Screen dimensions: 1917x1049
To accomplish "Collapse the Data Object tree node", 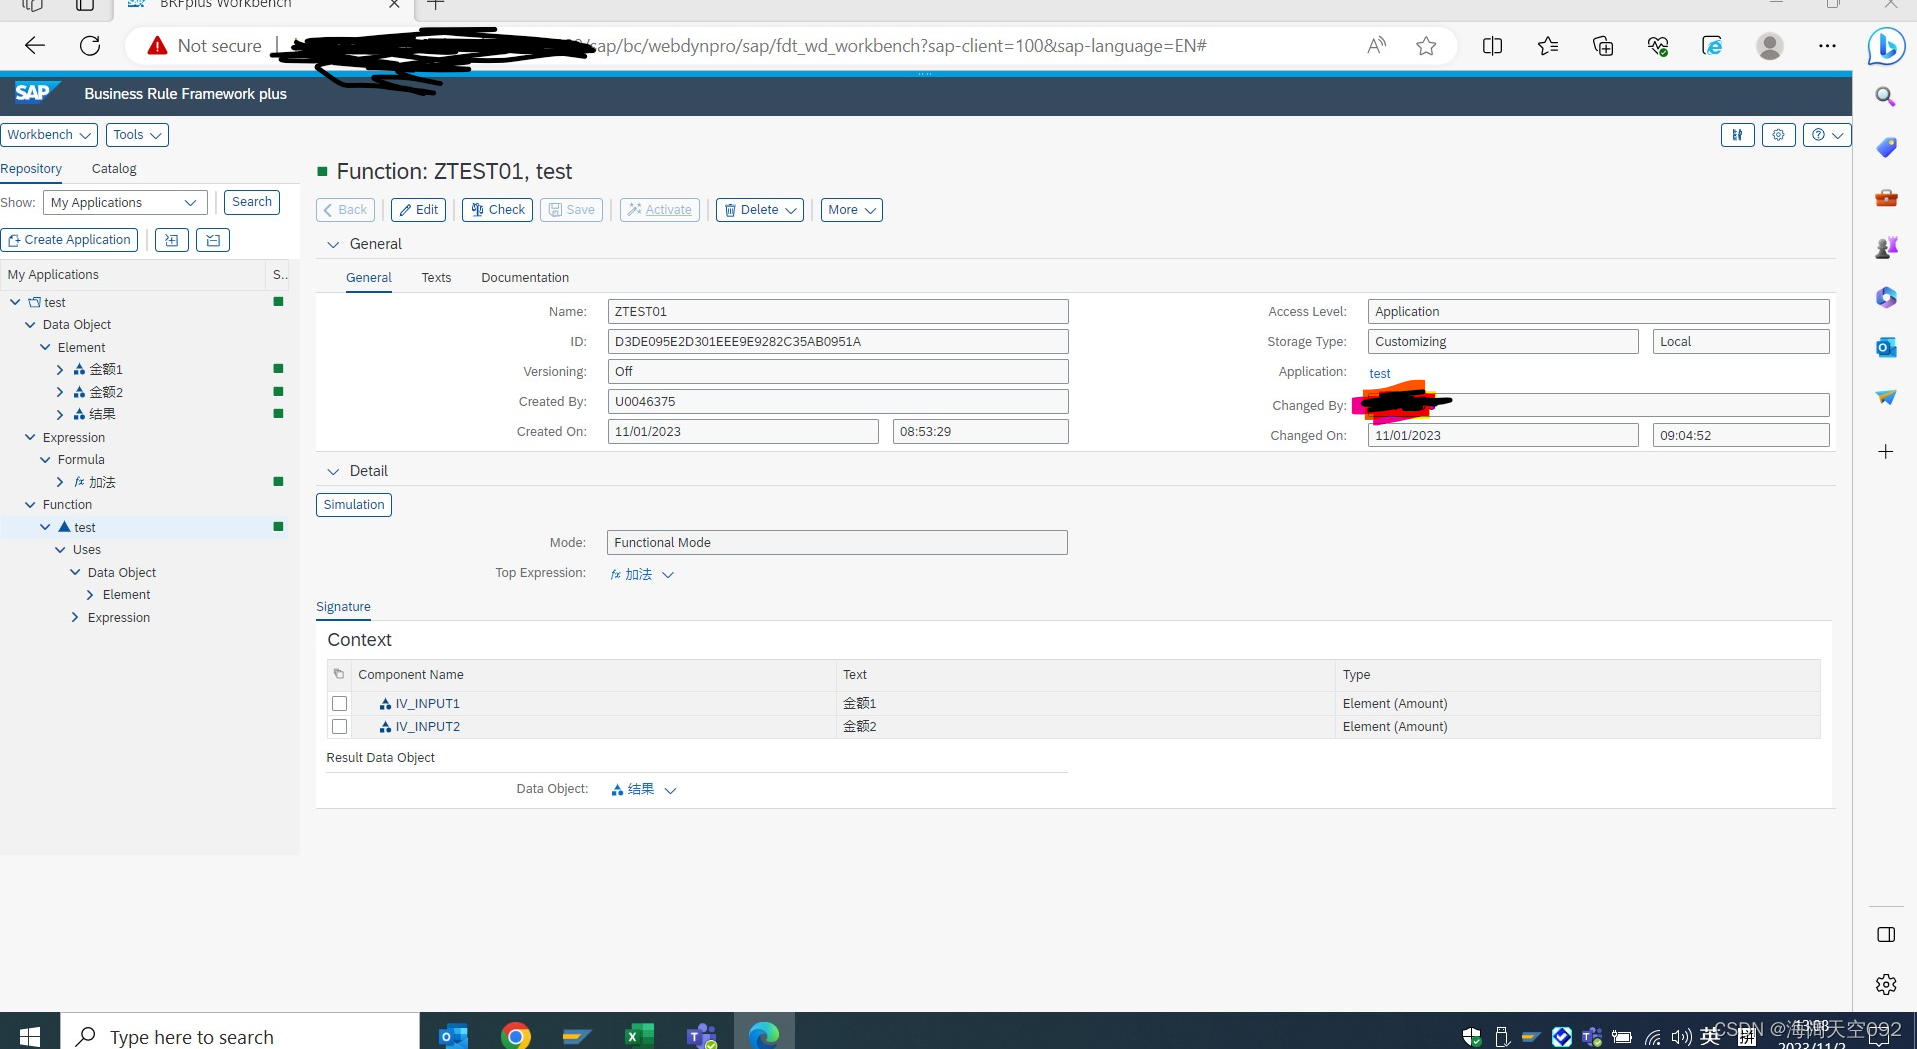I will (29, 324).
